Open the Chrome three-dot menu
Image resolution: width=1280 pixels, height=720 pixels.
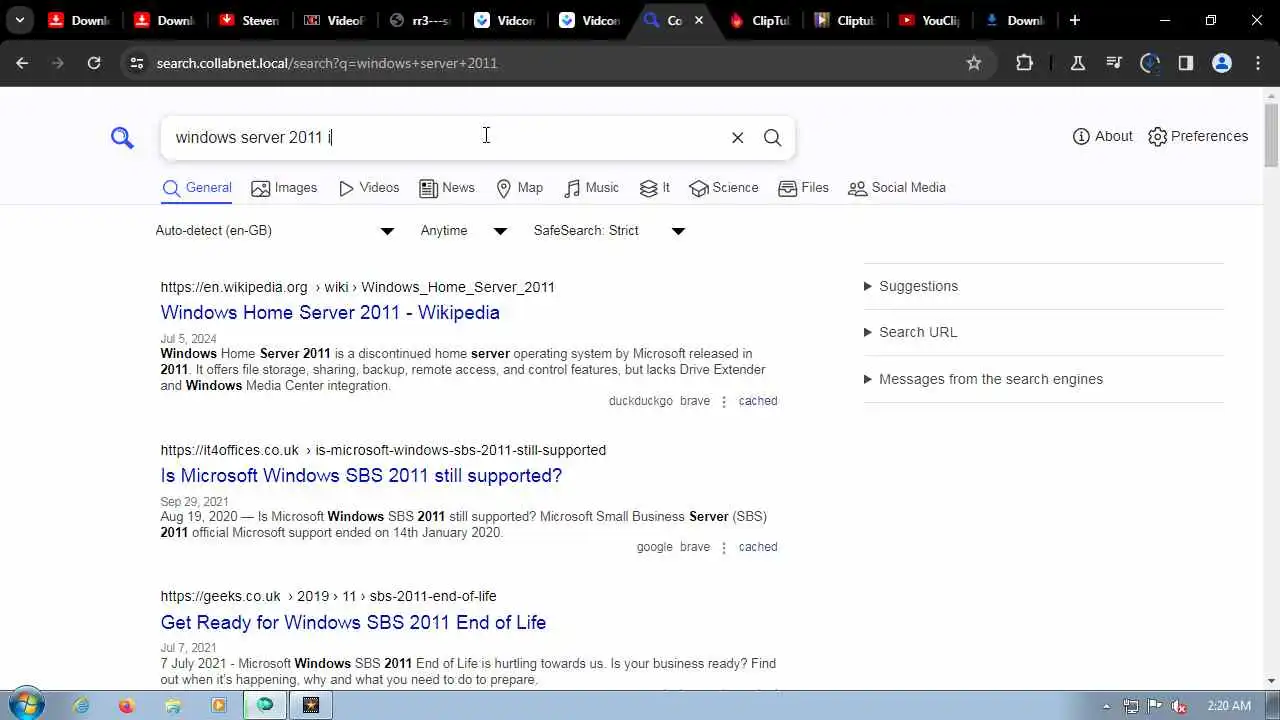(1258, 63)
